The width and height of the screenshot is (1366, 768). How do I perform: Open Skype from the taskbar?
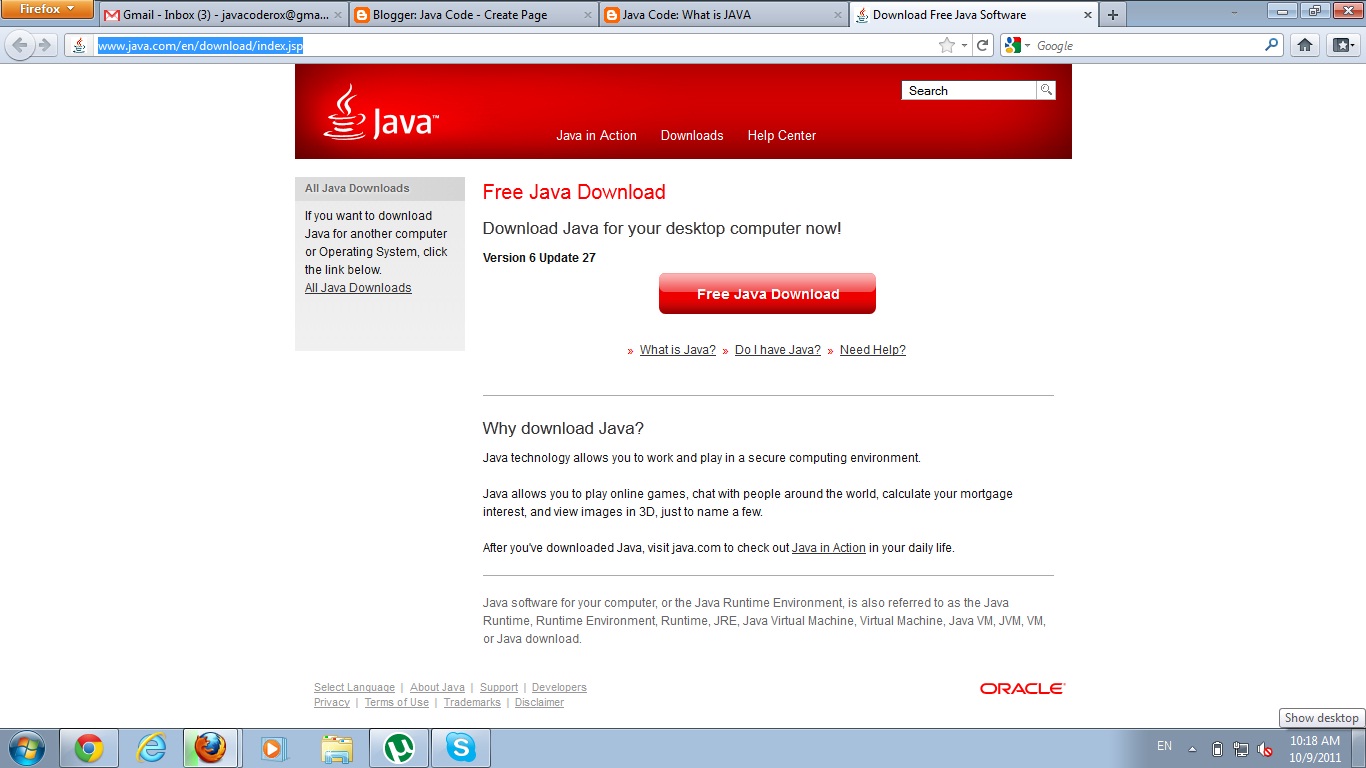pos(460,747)
